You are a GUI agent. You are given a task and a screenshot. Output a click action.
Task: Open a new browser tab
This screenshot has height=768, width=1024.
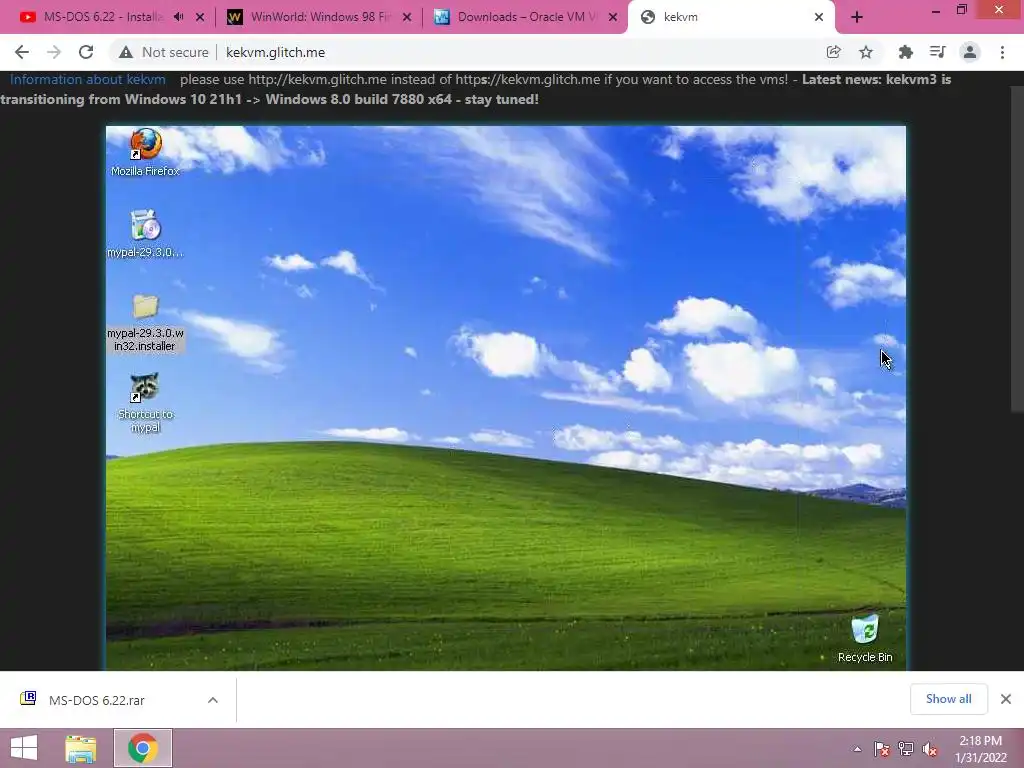[857, 17]
